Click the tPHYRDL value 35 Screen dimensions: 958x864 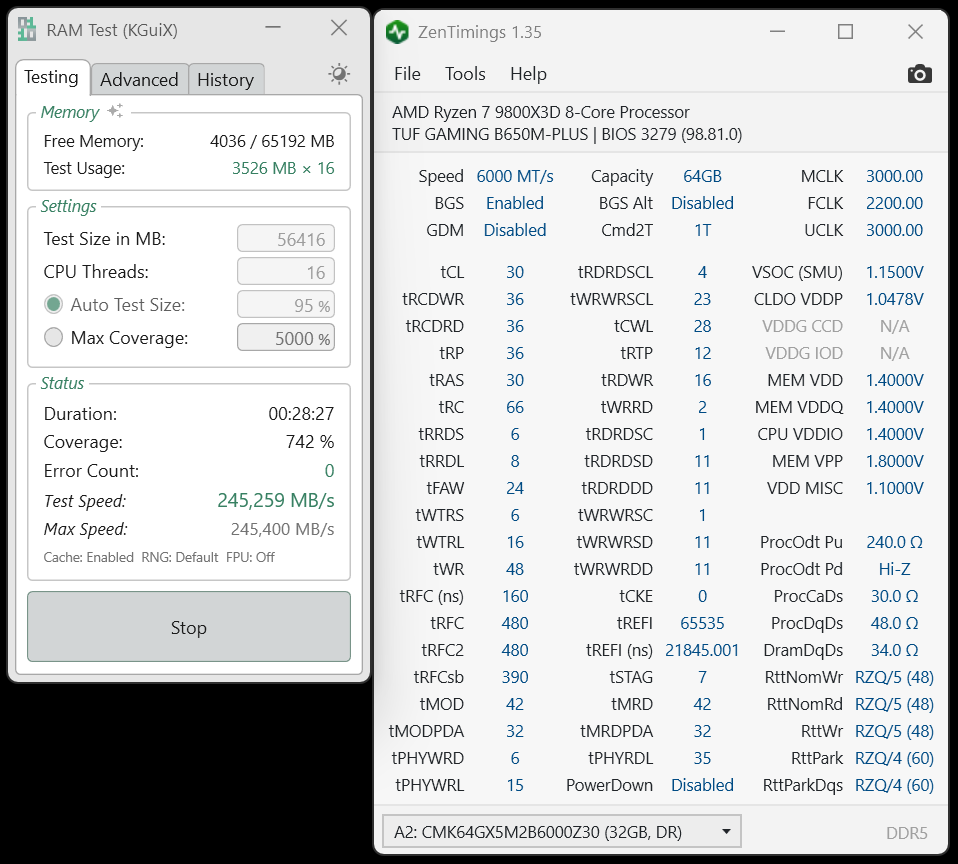click(702, 758)
